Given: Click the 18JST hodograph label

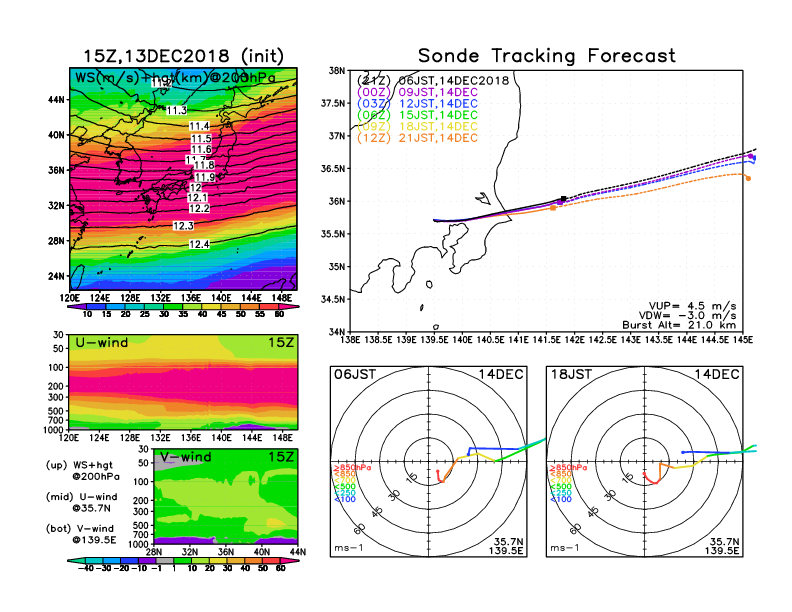Looking at the screenshot, I should click(572, 374).
